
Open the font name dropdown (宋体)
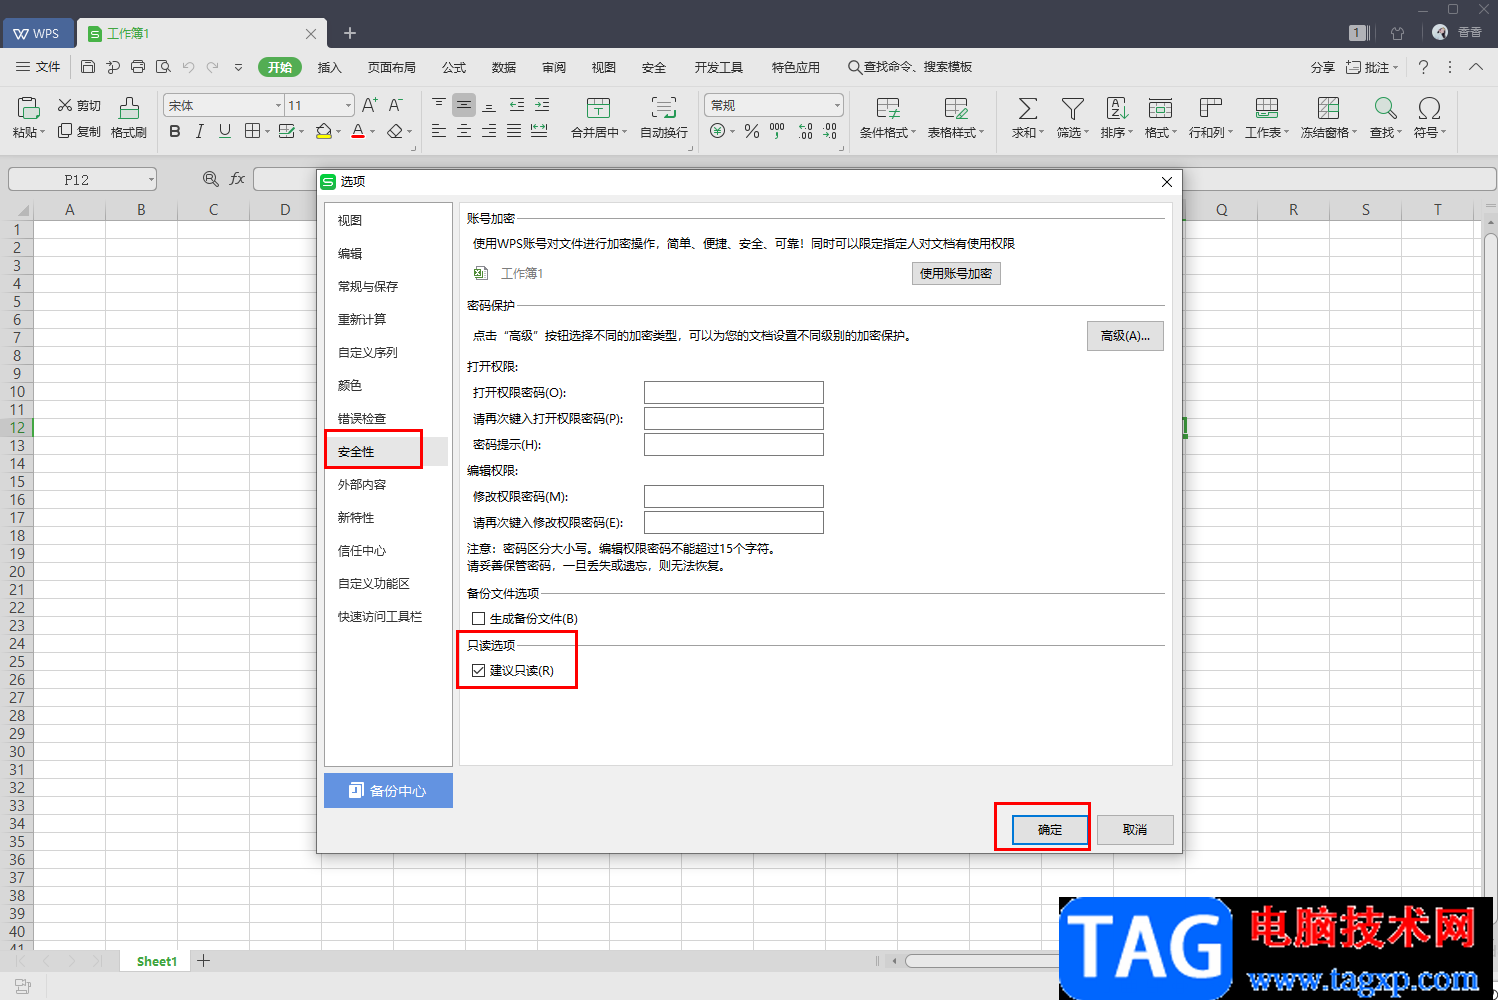coord(278,105)
